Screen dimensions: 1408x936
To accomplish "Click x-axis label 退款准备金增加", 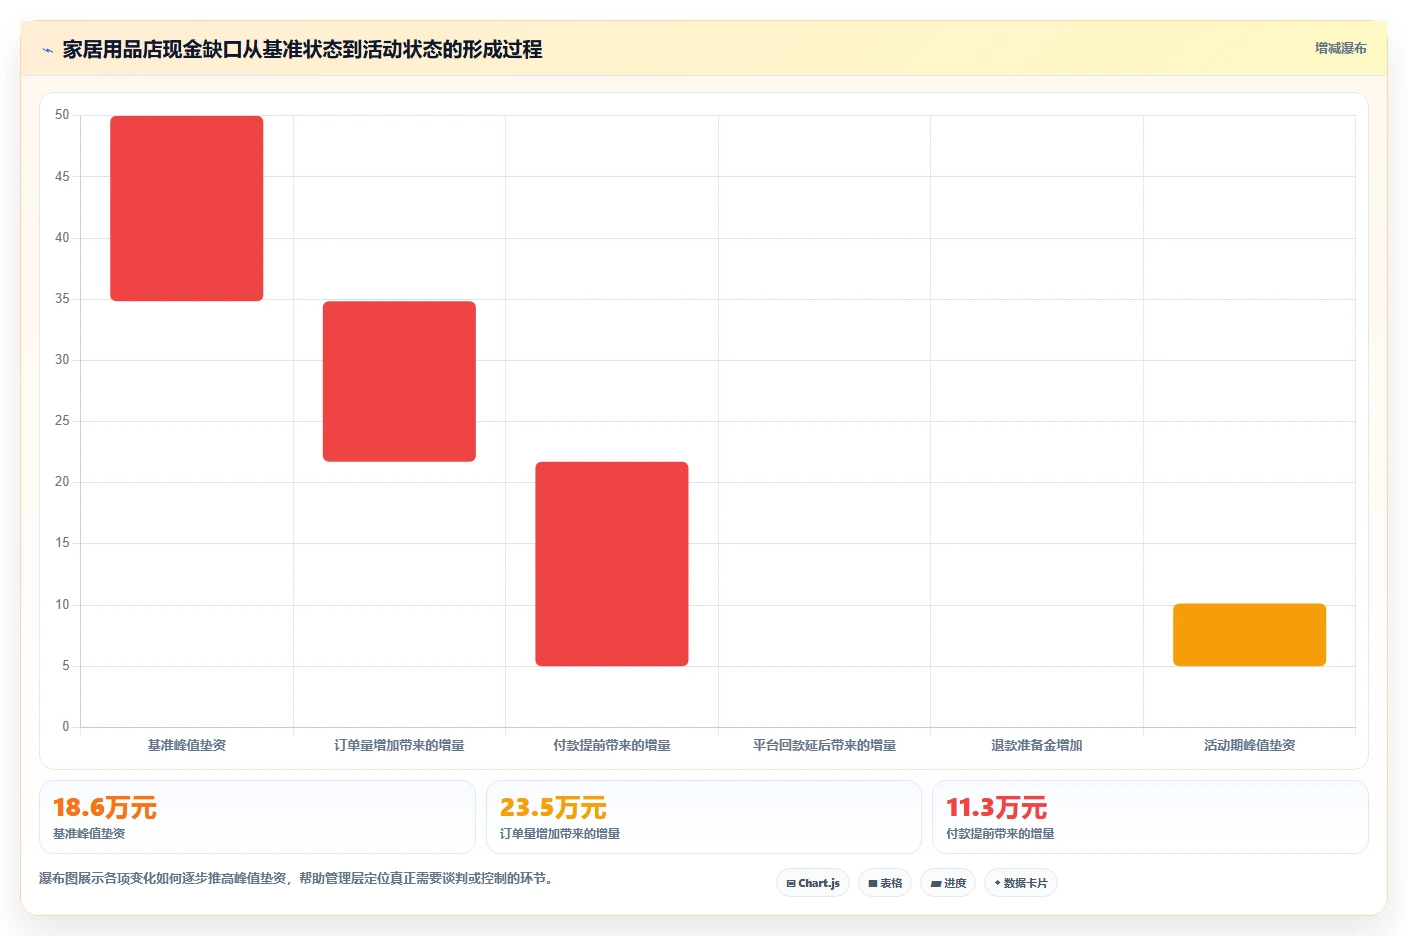I will (1037, 745).
